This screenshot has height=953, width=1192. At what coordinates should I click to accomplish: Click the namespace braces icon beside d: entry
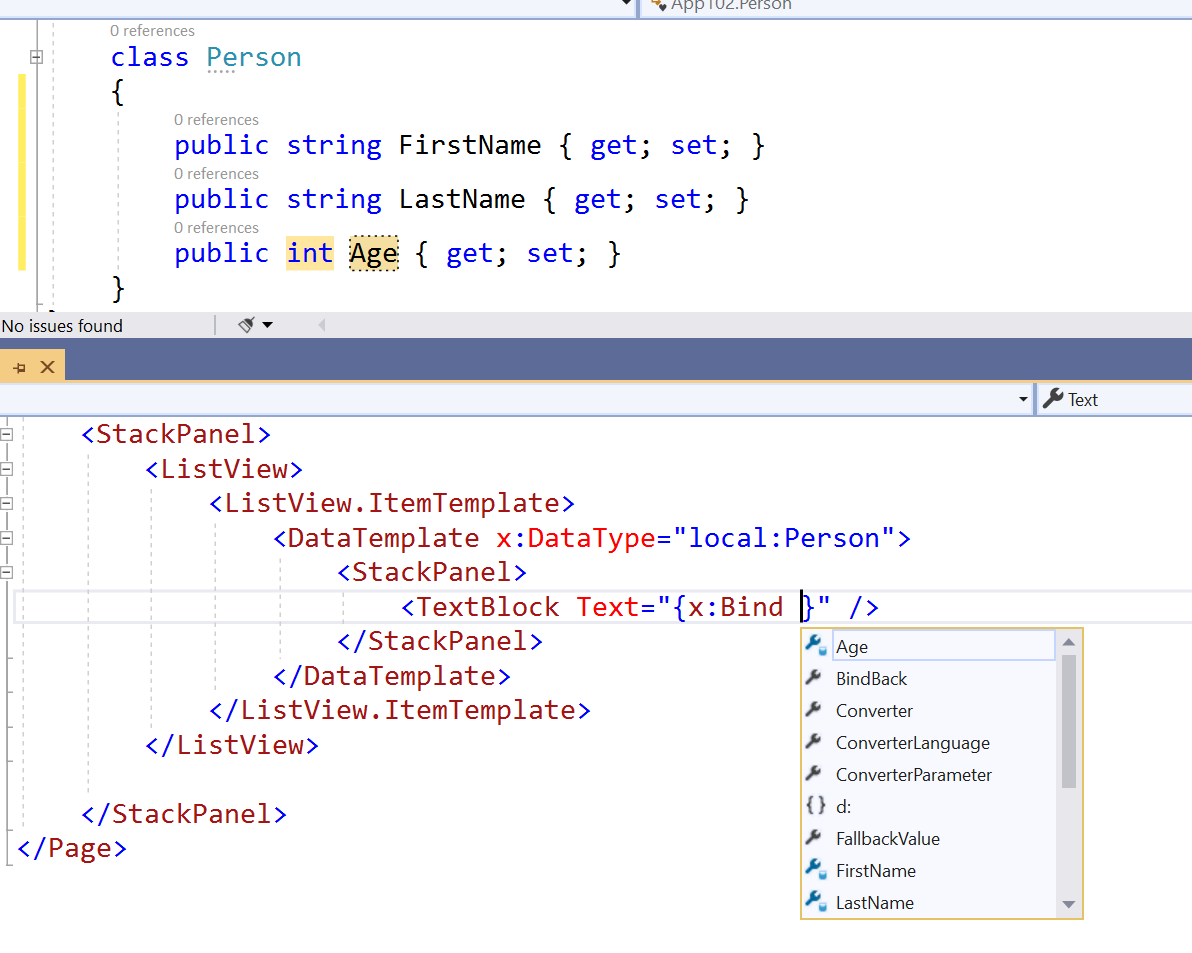(815, 806)
